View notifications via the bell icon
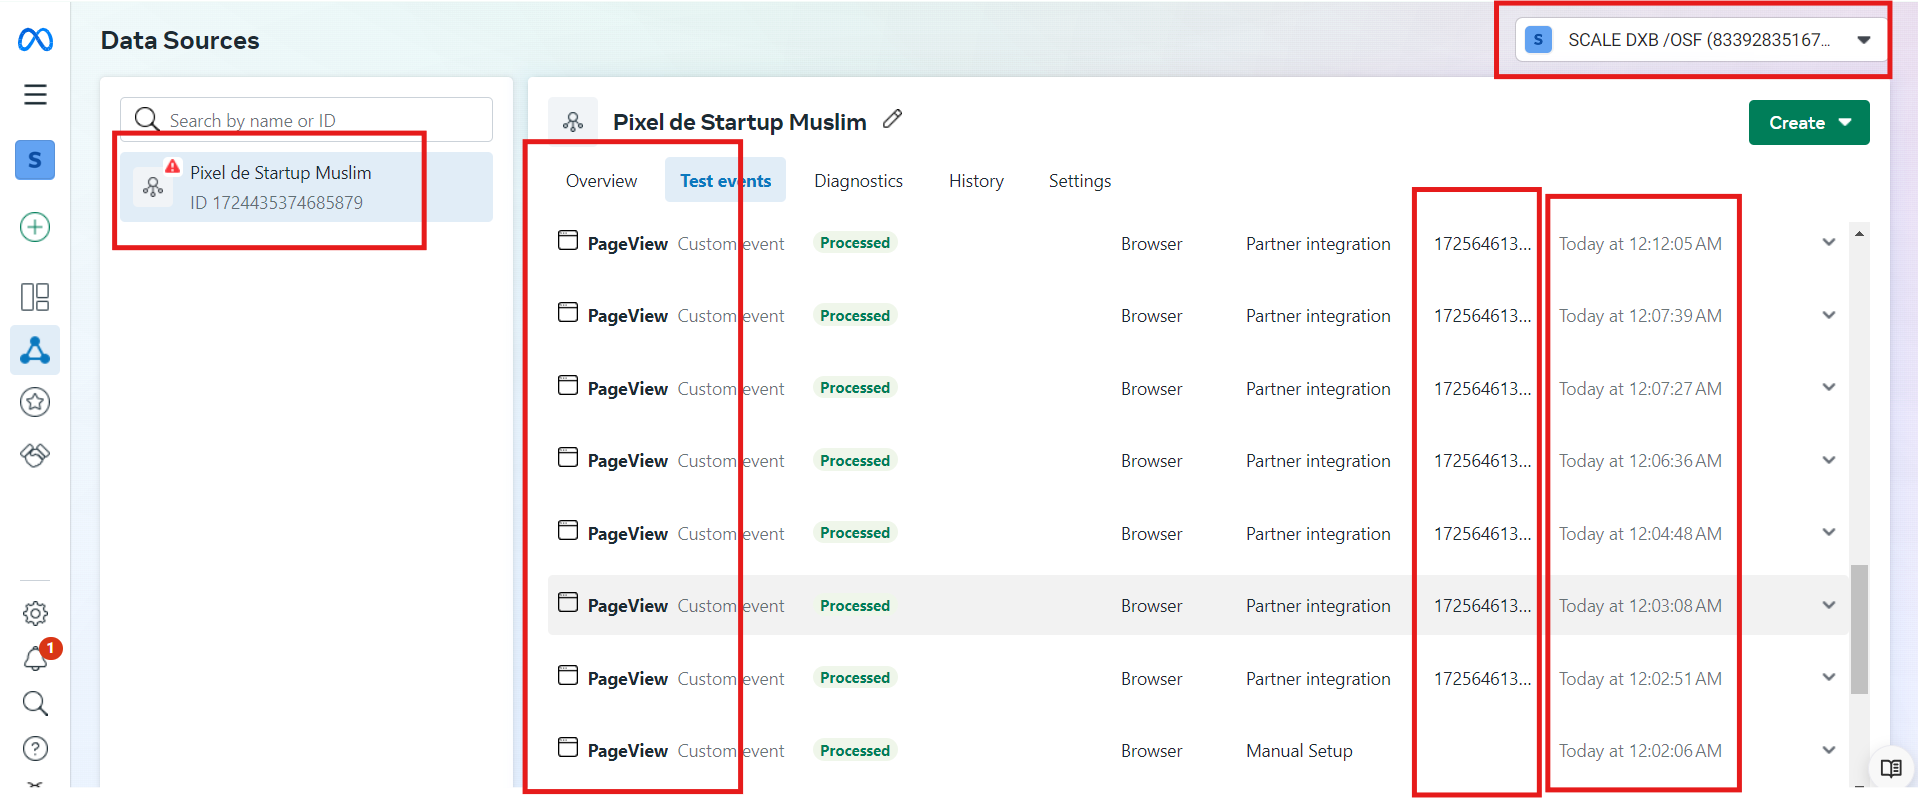 (35, 658)
